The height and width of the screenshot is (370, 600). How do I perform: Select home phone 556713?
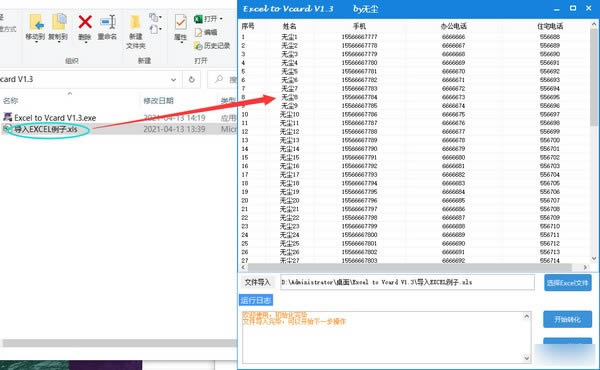550,252
